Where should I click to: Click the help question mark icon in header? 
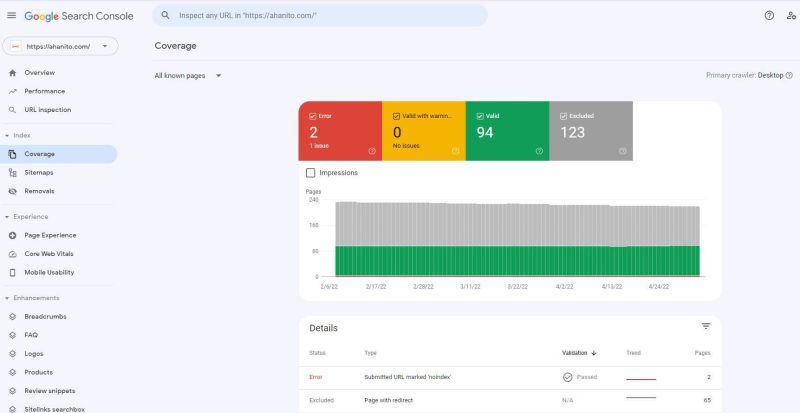click(x=769, y=16)
